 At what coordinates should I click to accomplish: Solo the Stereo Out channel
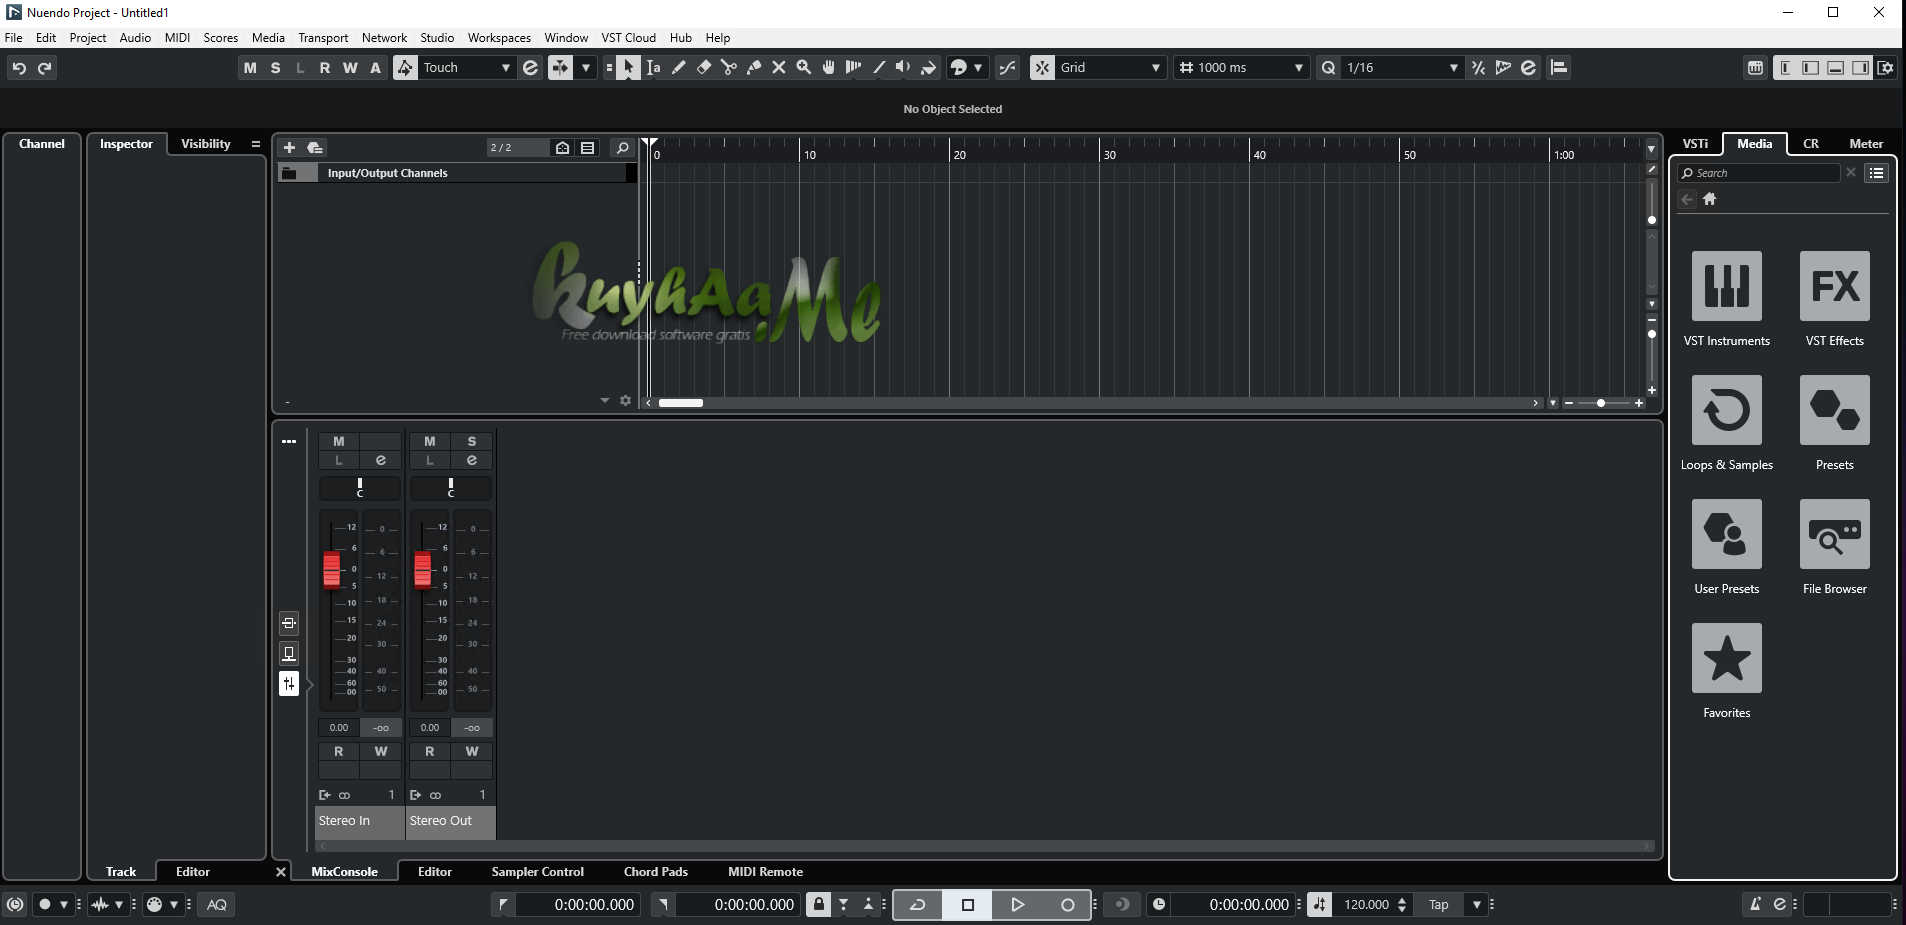(x=472, y=441)
